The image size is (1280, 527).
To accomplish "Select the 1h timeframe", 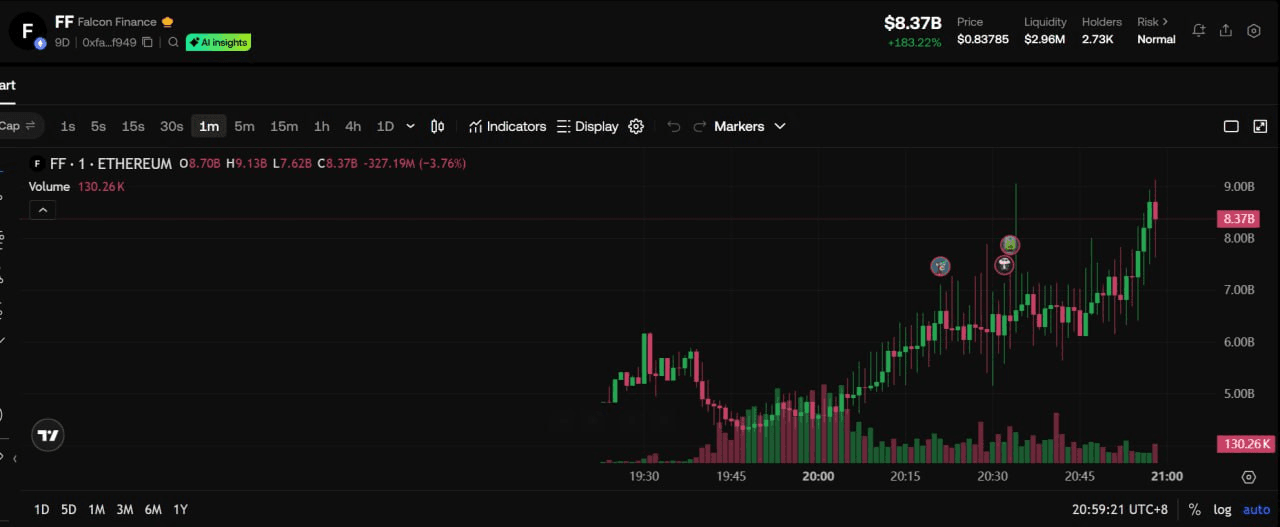I will (321, 126).
